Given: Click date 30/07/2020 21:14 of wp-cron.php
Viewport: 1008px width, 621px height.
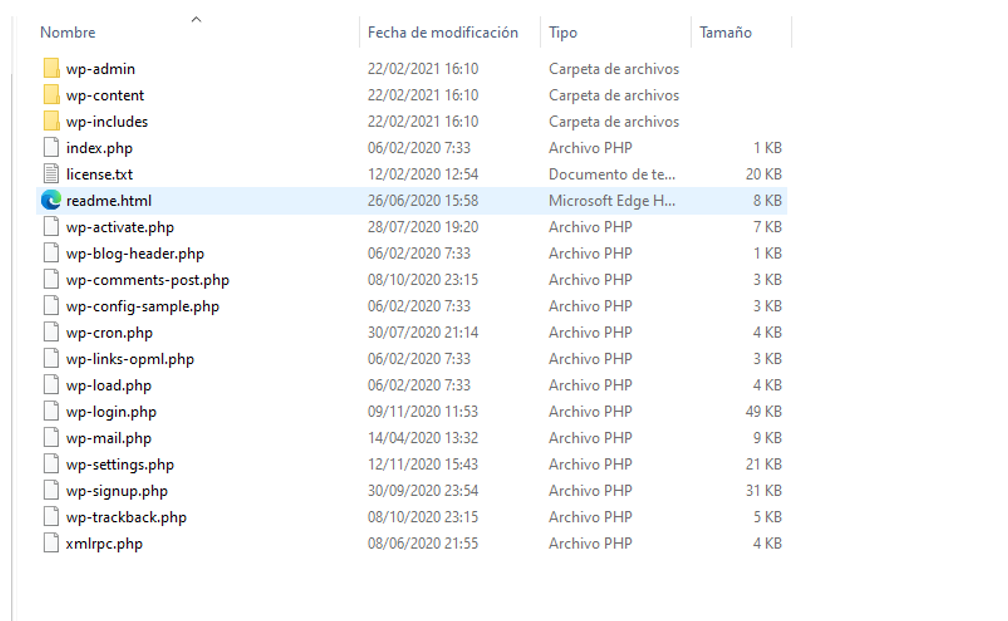Looking at the screenshot, I should (x=423, y=332).
